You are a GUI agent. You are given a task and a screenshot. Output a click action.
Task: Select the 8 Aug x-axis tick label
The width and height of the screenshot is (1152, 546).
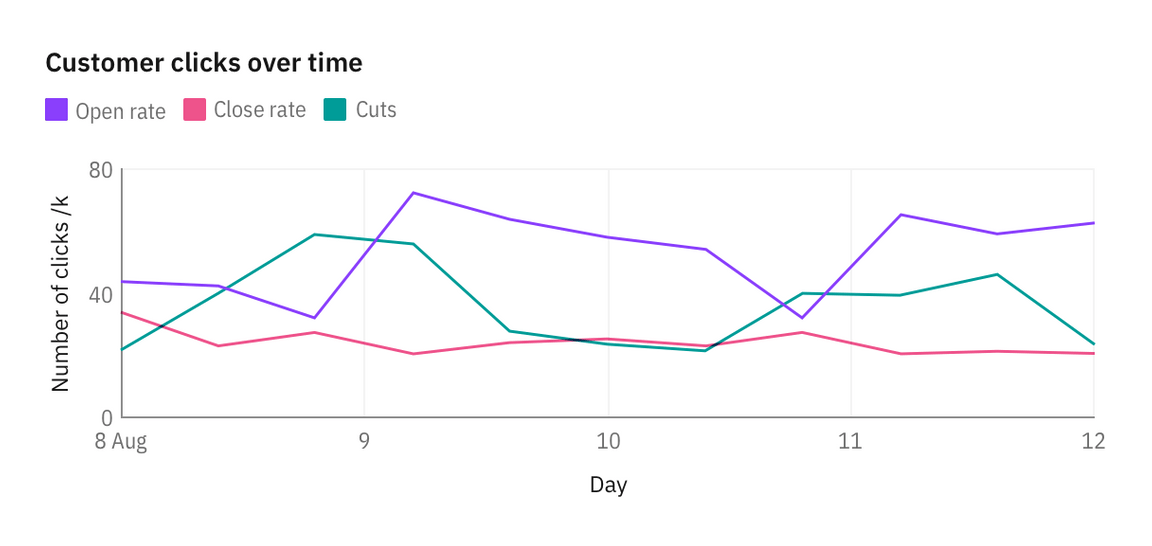point(121,443)
